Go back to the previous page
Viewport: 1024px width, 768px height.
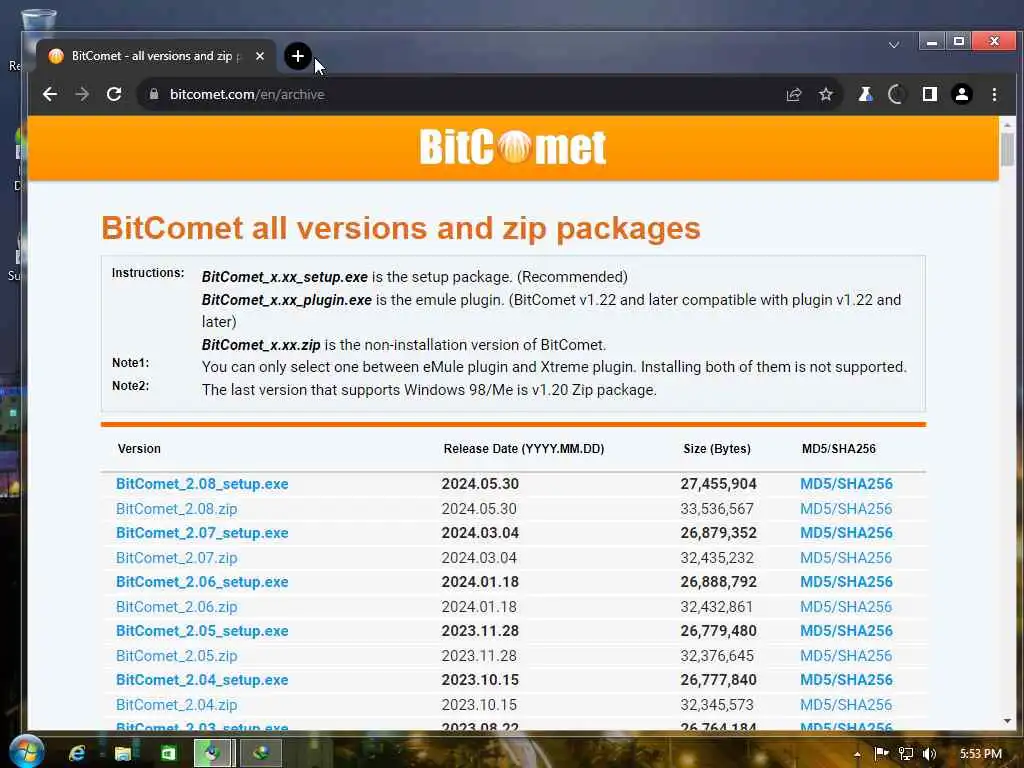[x=50, y=94]
